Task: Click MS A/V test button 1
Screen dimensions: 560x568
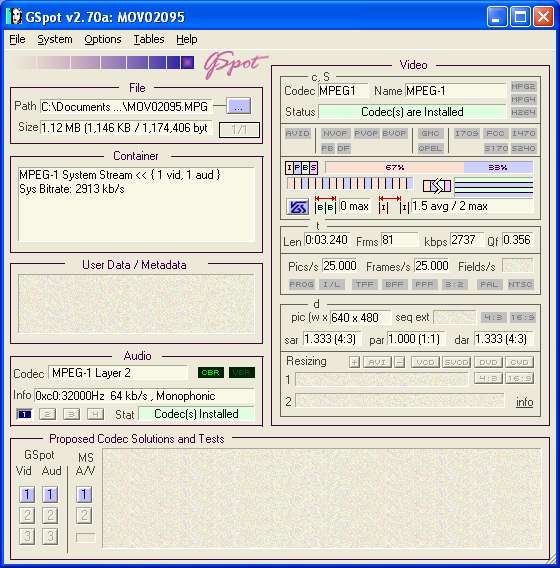Action: coord(84,494)
